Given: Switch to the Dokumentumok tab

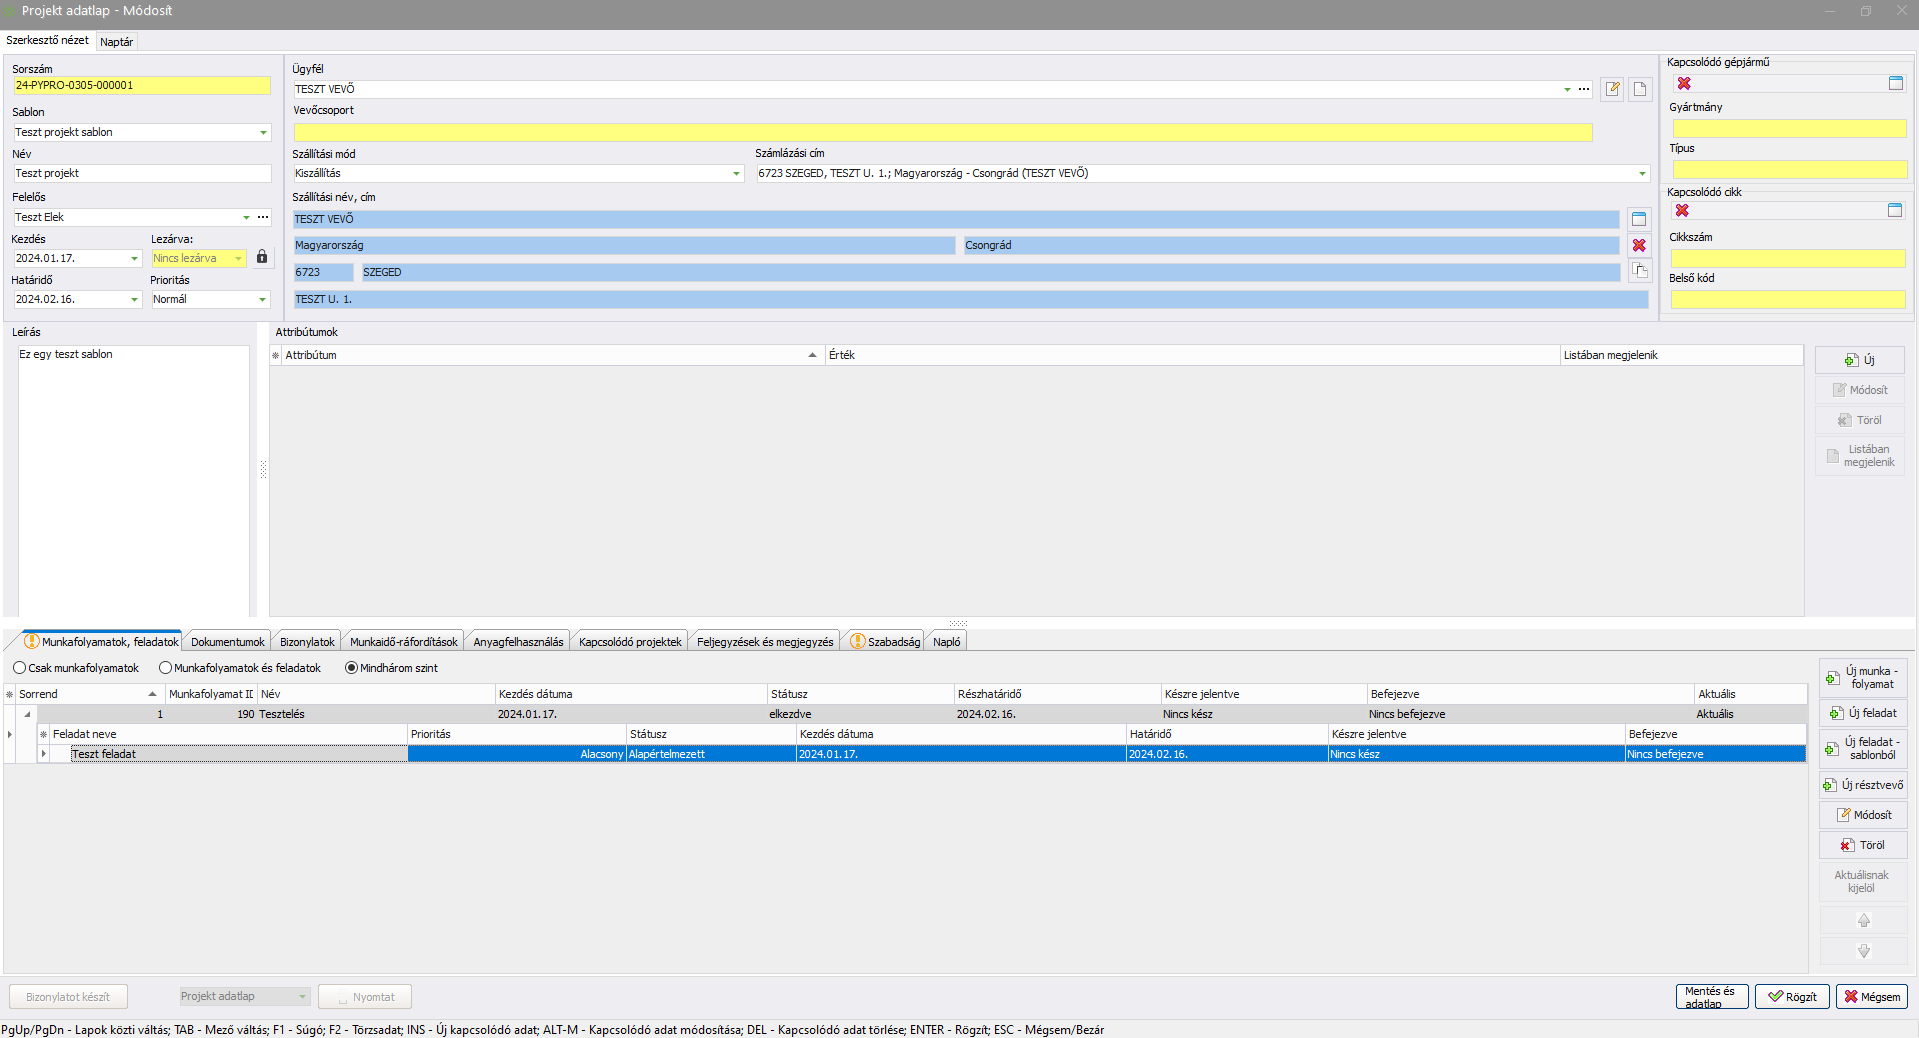Looking at the screenshot, I should pyautogui.click(x=228, y=642).
